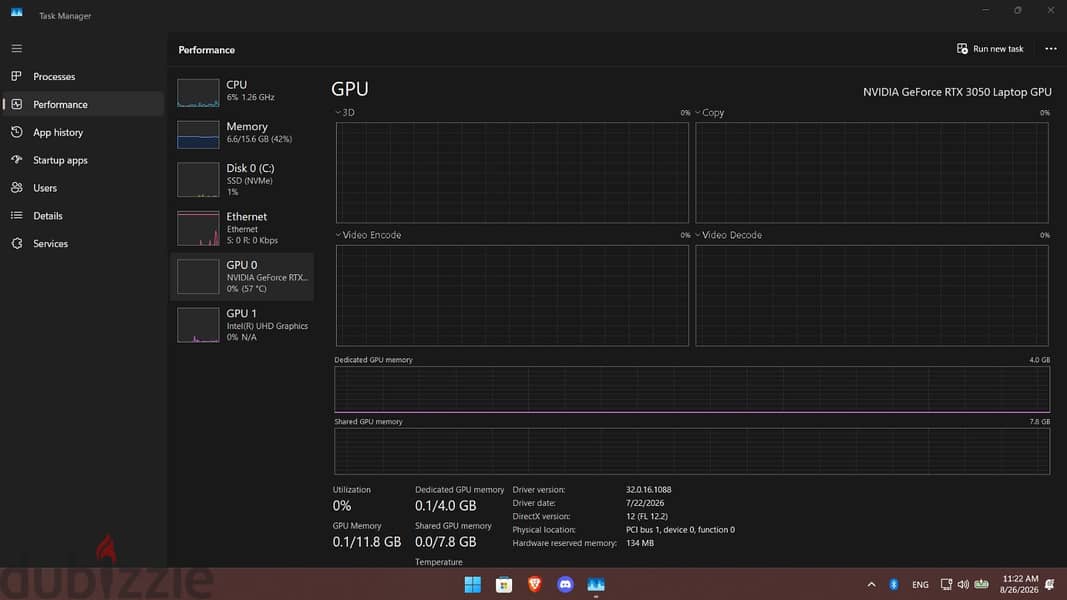This screenshot has height=600, width=1067.
Task: Go to the Details page
Action: click(x=83, y=216)
